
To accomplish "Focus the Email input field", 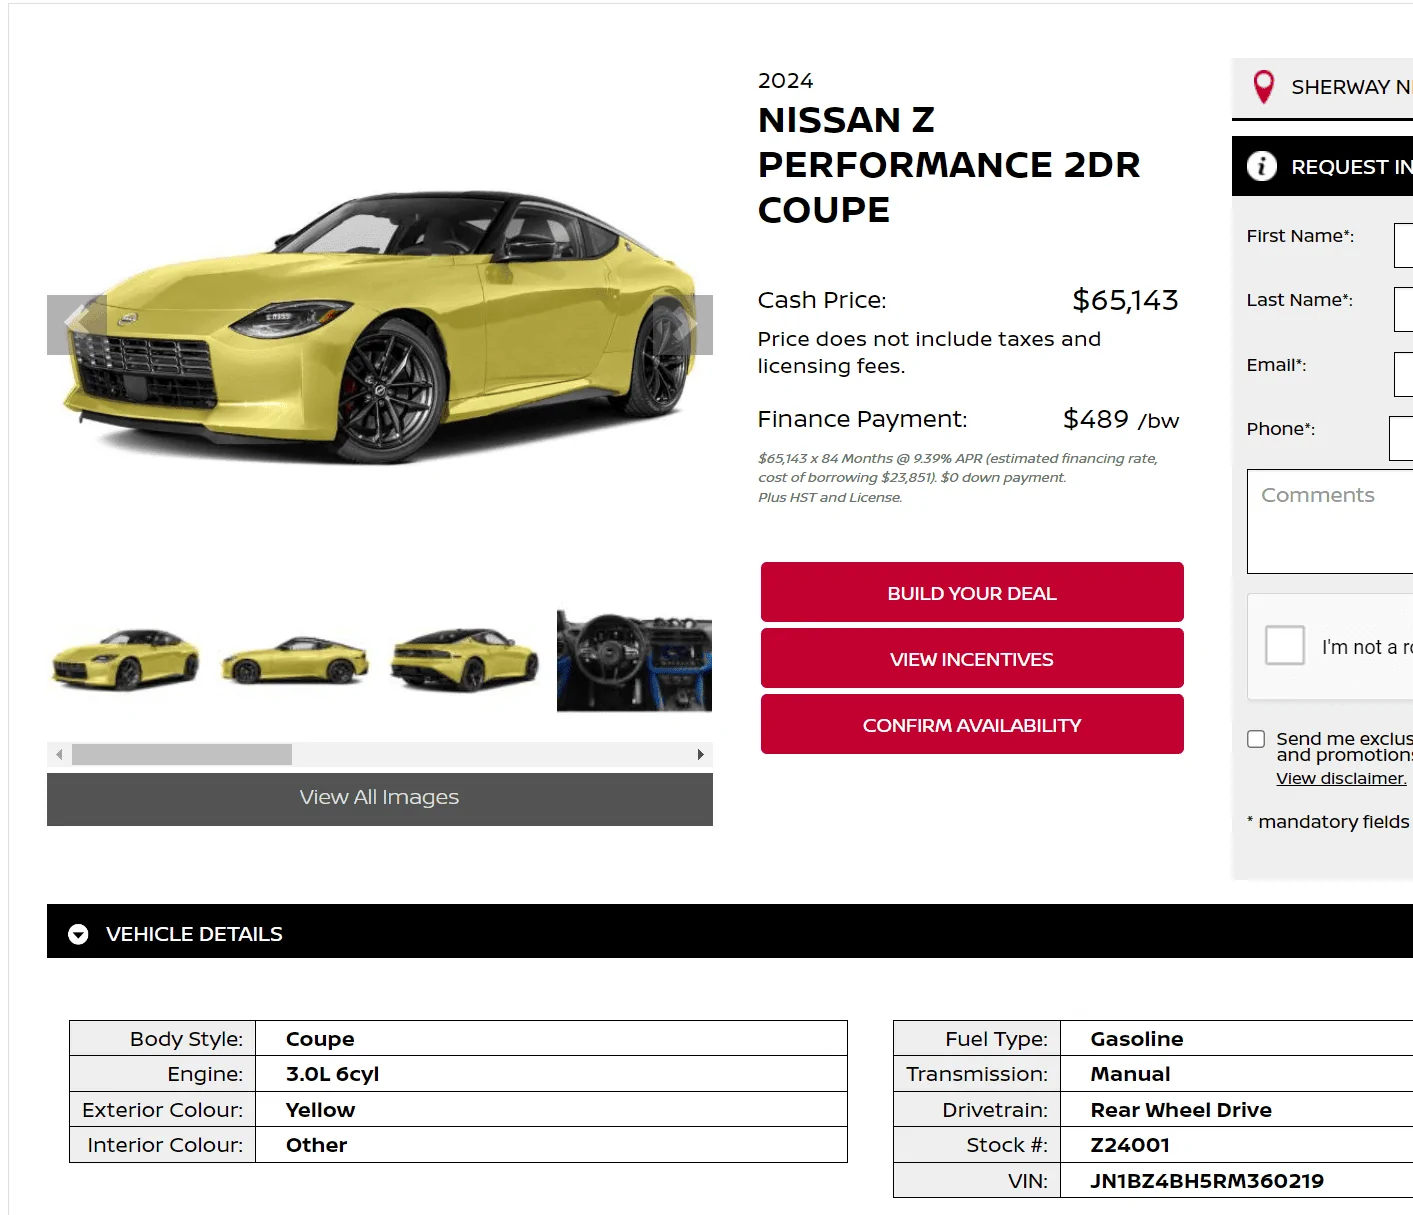I will point(1403,374).
